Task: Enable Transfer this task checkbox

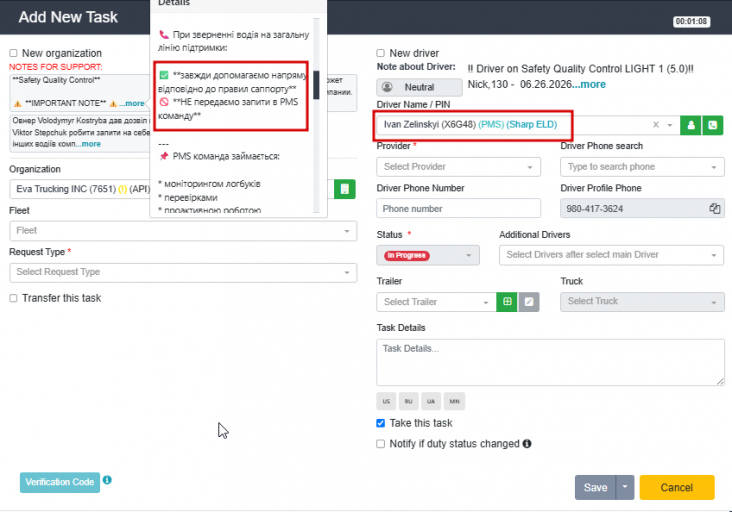Action: click(x=14, y=298)
